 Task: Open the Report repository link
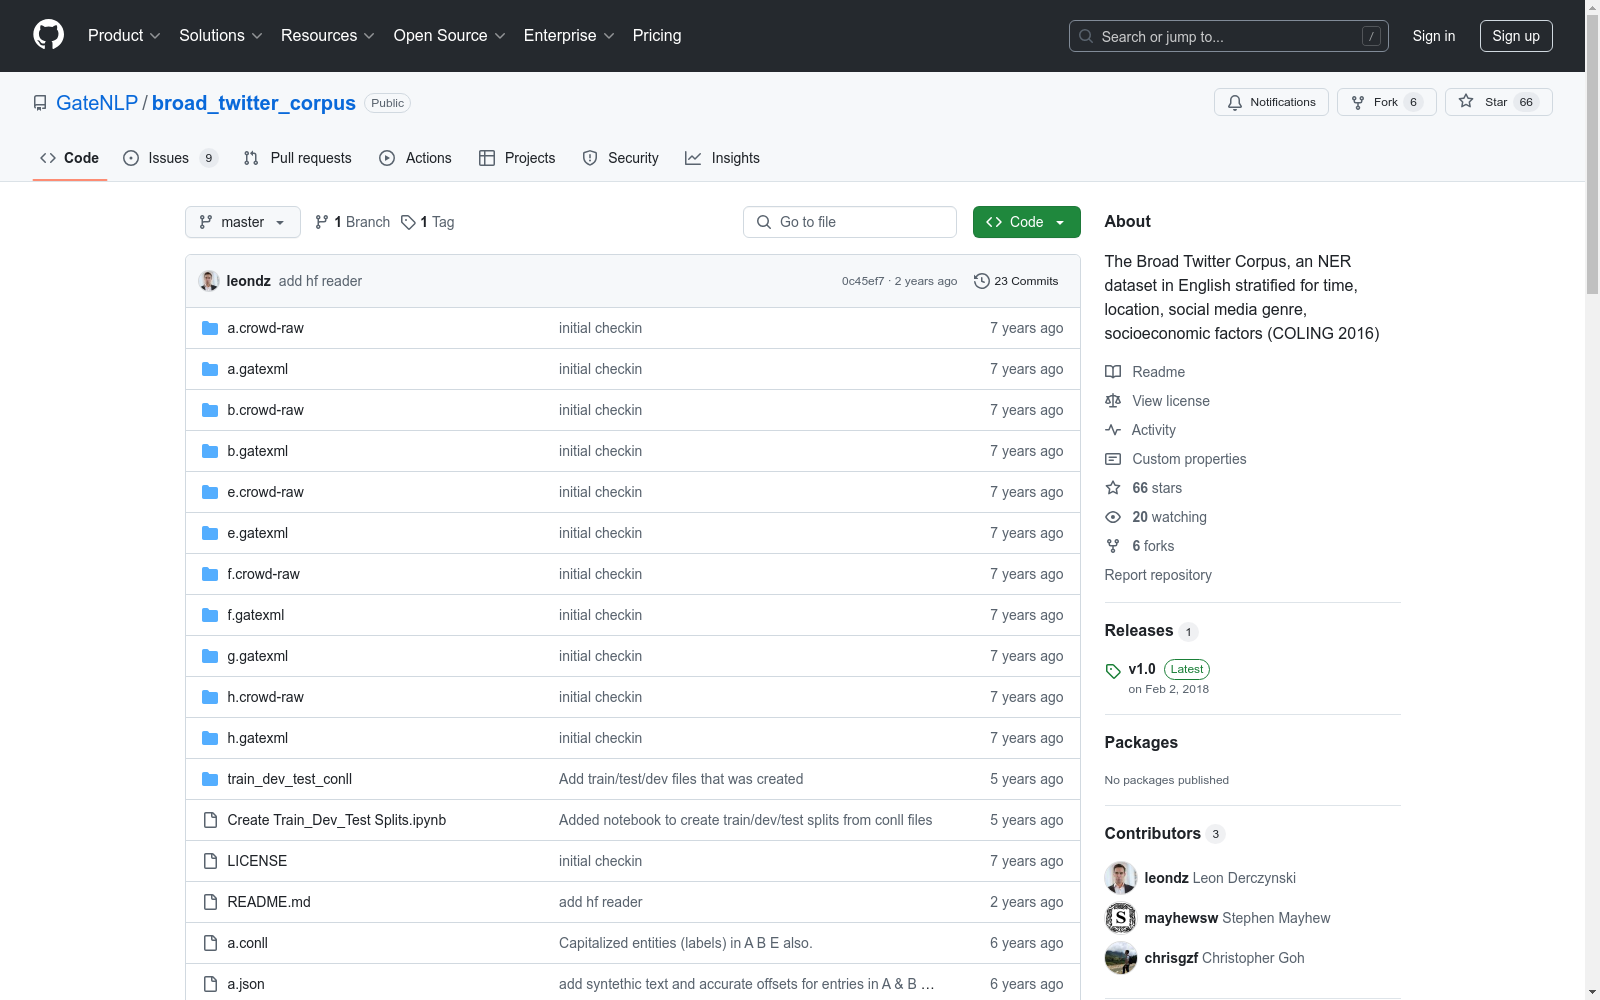point(1158,575)
